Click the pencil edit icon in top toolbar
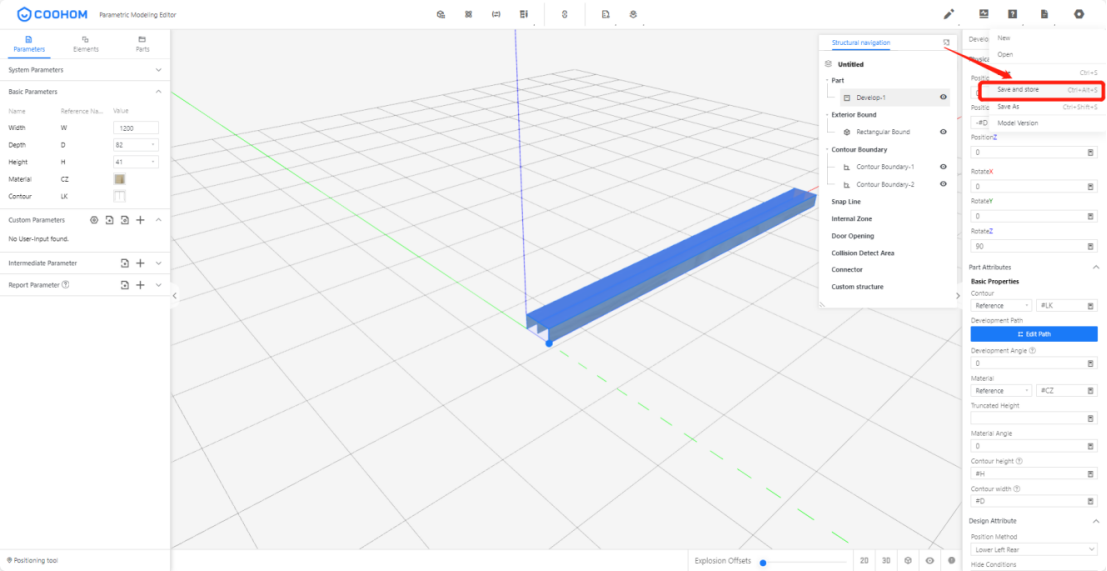 [949, 14]
